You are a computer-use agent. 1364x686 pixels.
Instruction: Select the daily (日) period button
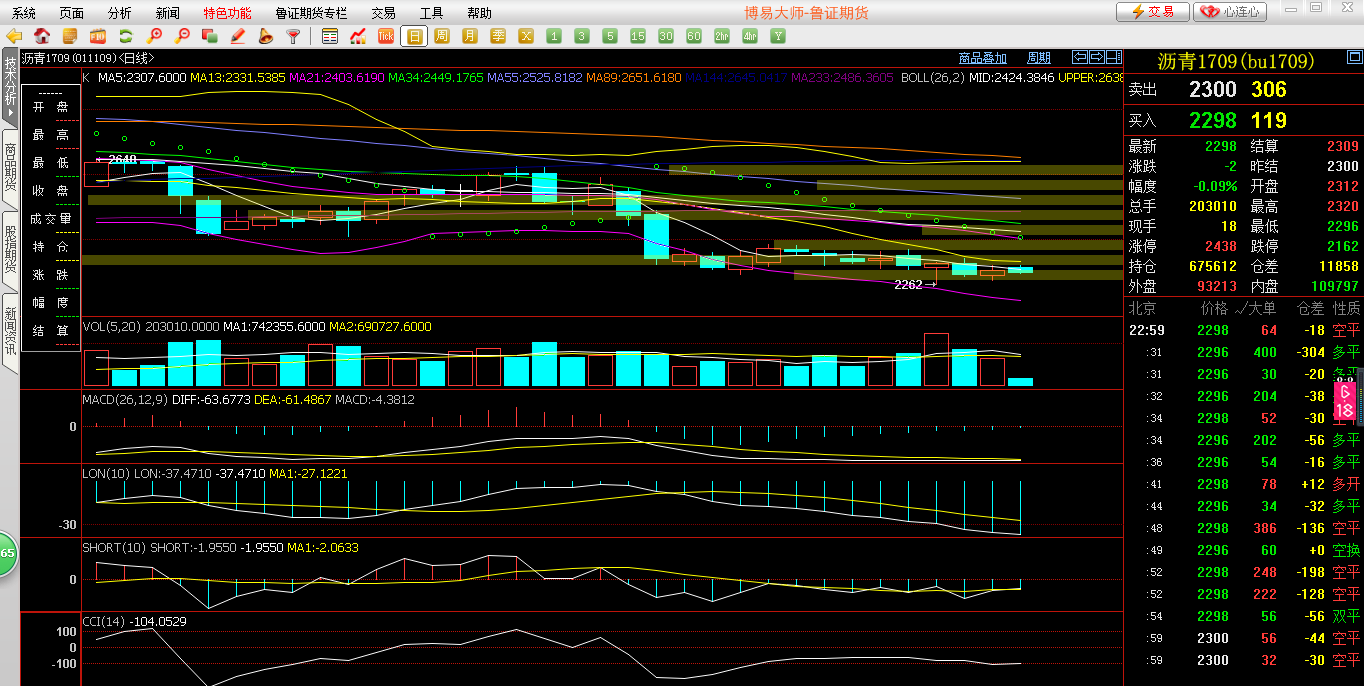point(414,36)
